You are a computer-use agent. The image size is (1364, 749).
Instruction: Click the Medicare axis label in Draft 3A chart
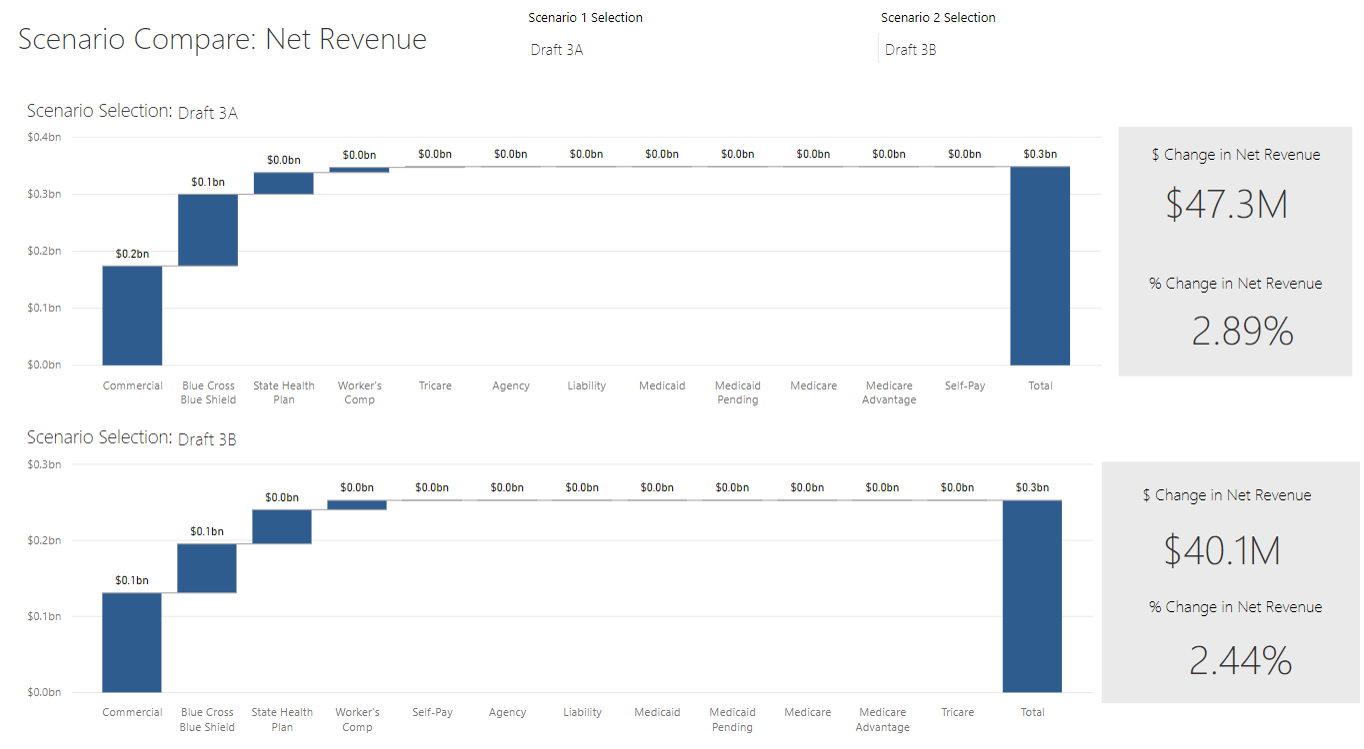(813, 386)
